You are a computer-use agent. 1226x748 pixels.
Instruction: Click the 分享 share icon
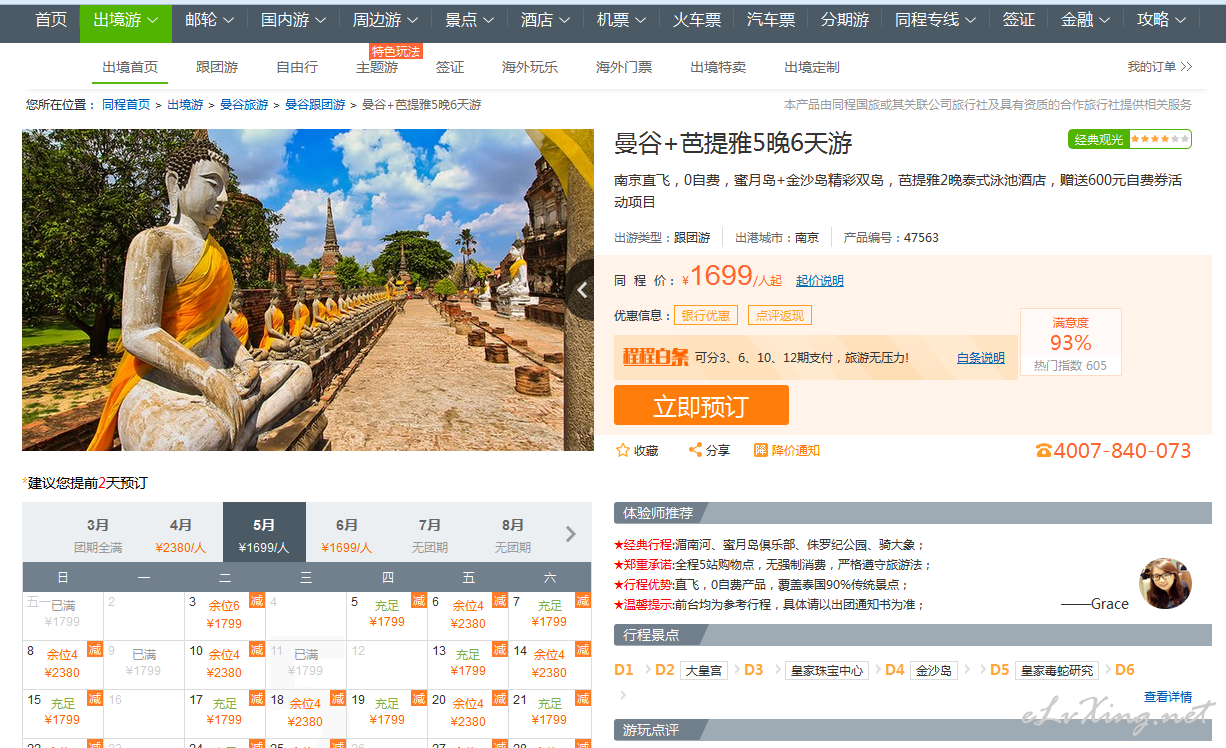695,450
